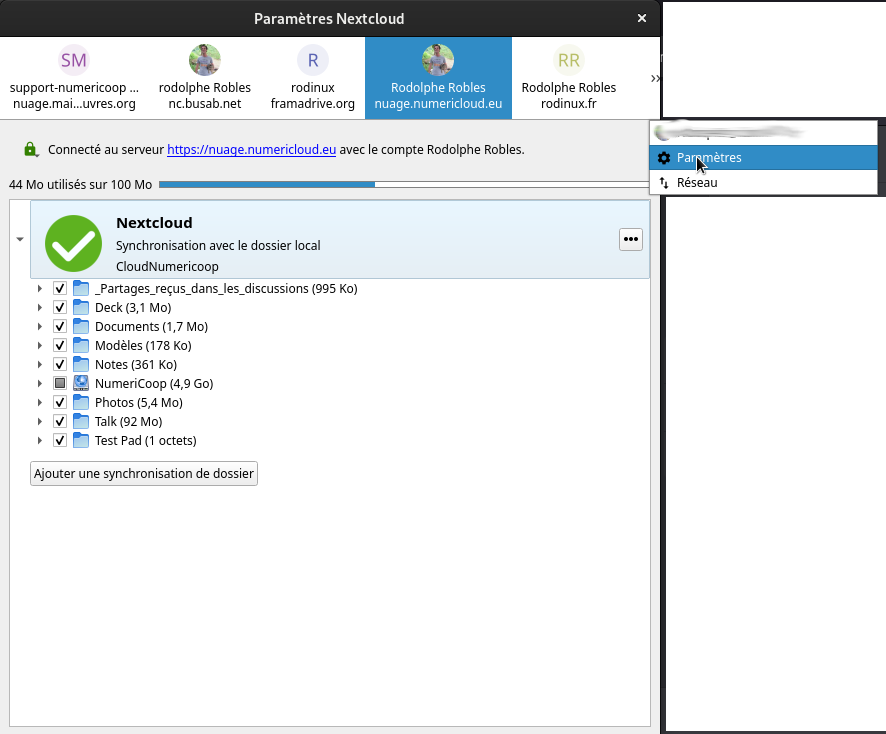Click the Photos folder icon
The height and width of the screenshot is (734, 886).
pyautogui.click(x=81, y=402)
